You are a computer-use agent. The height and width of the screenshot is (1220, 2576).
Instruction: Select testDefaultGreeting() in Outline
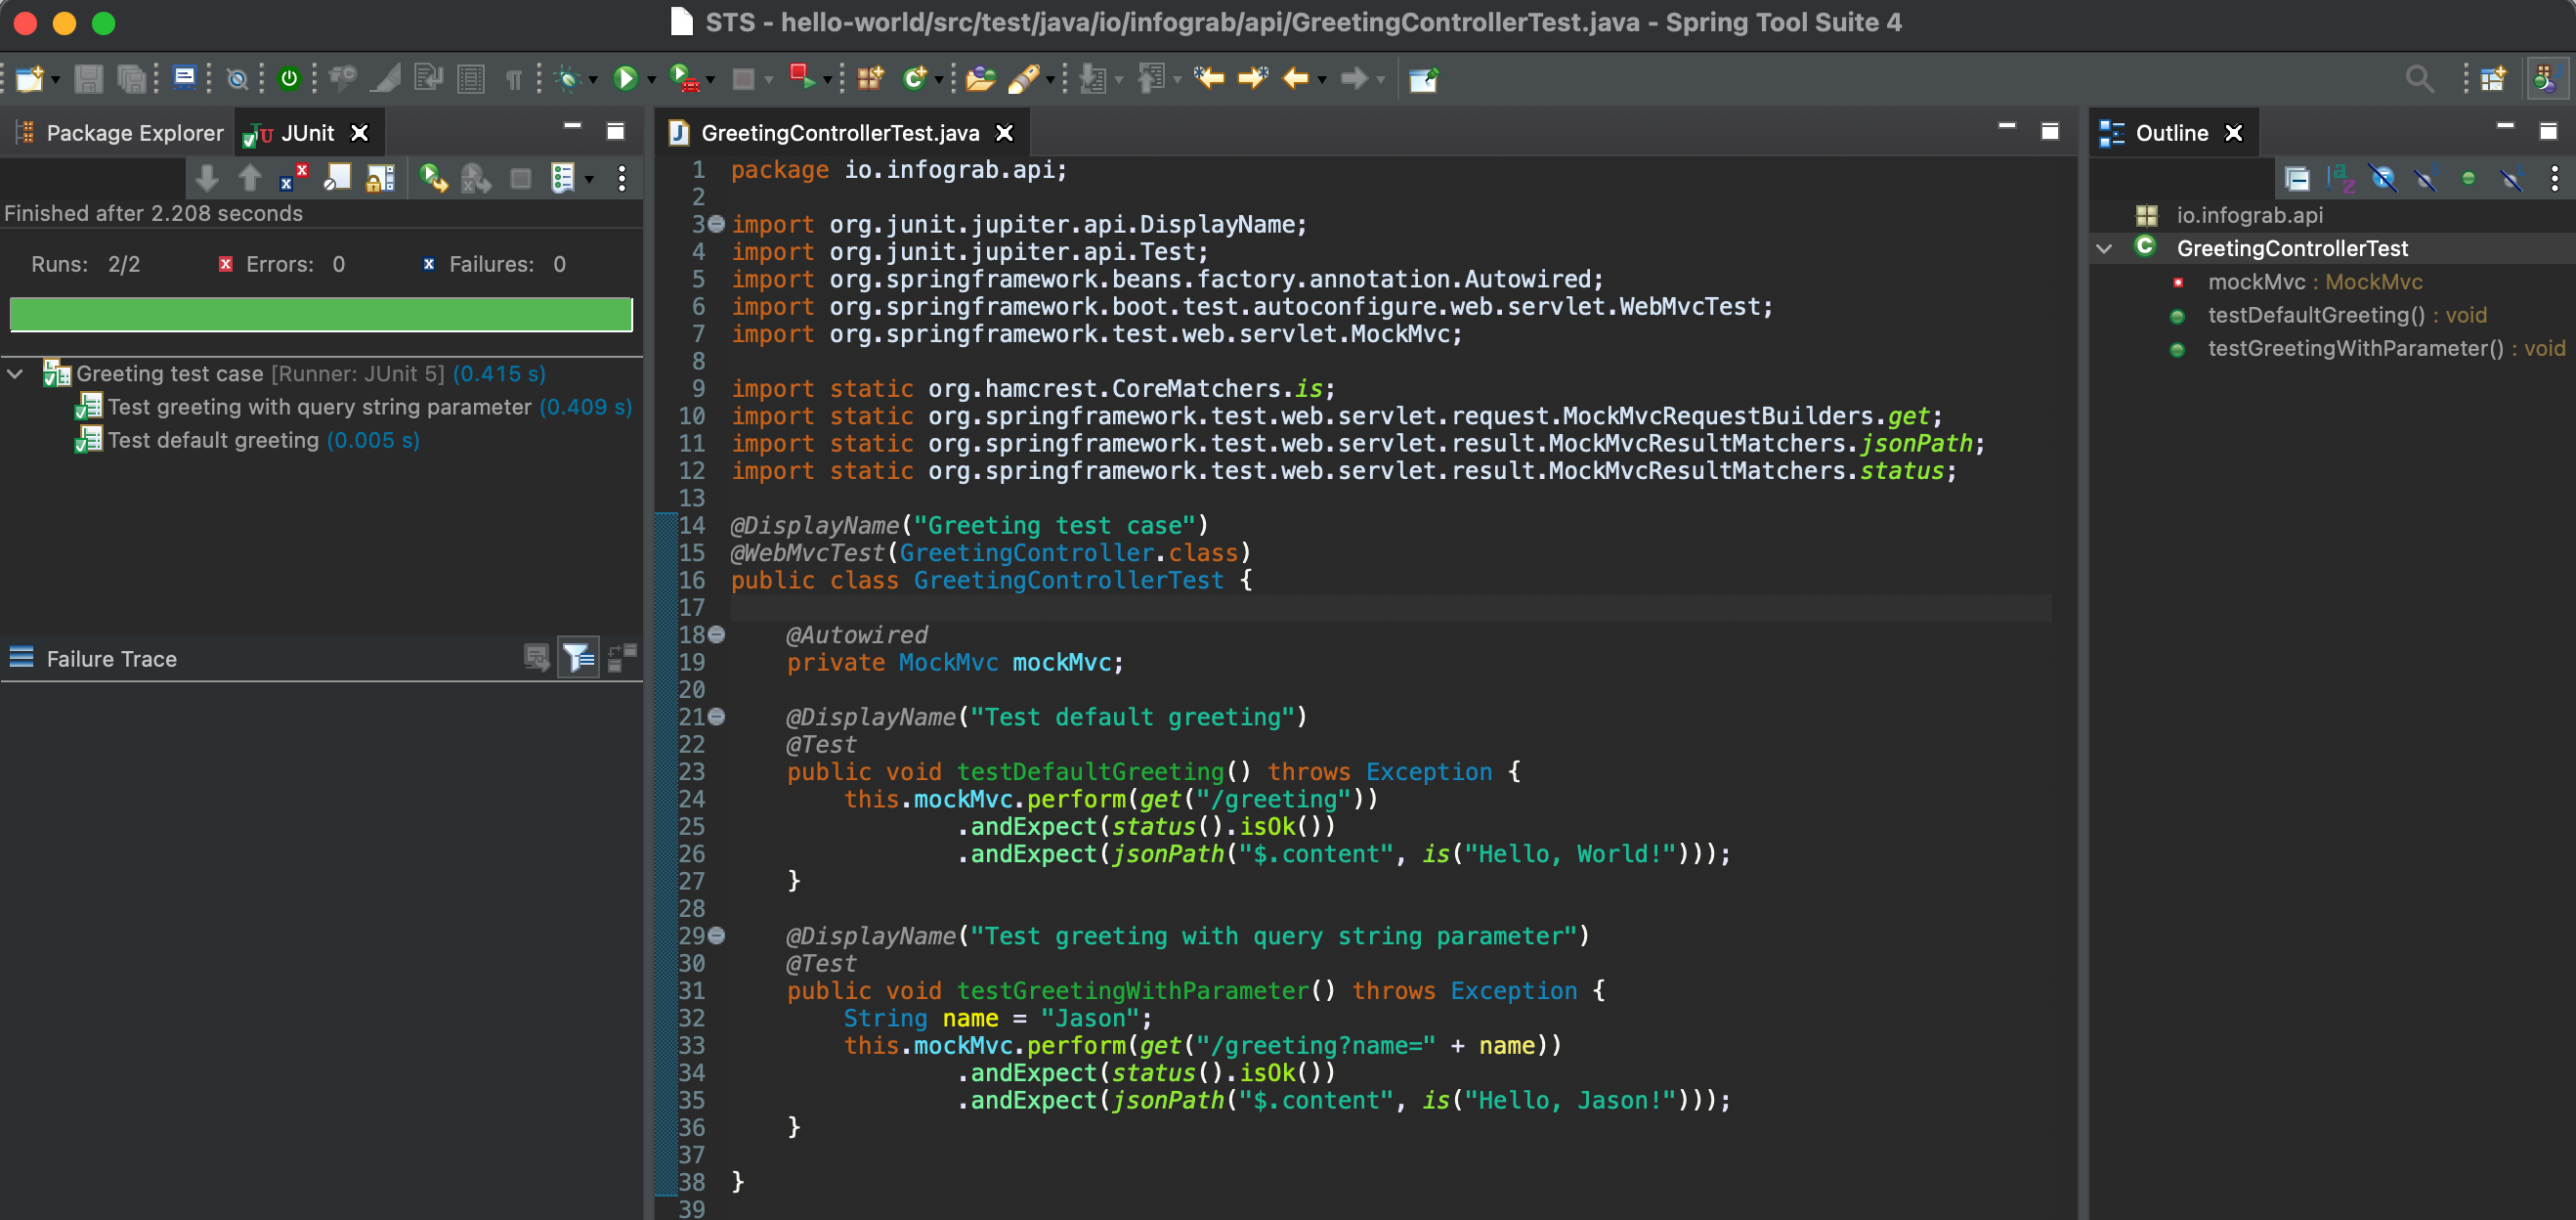[2329, 315]
